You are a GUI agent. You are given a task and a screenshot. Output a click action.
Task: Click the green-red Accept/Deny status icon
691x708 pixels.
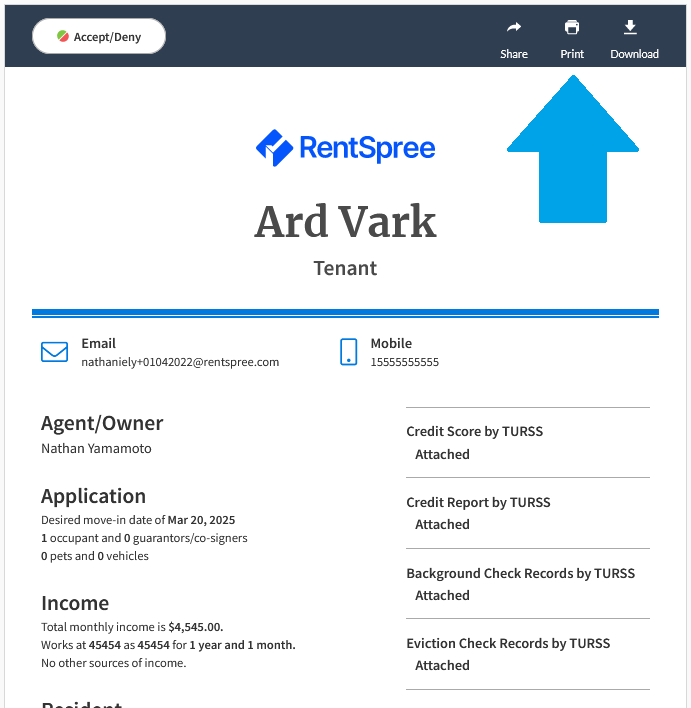coord(63,36)
